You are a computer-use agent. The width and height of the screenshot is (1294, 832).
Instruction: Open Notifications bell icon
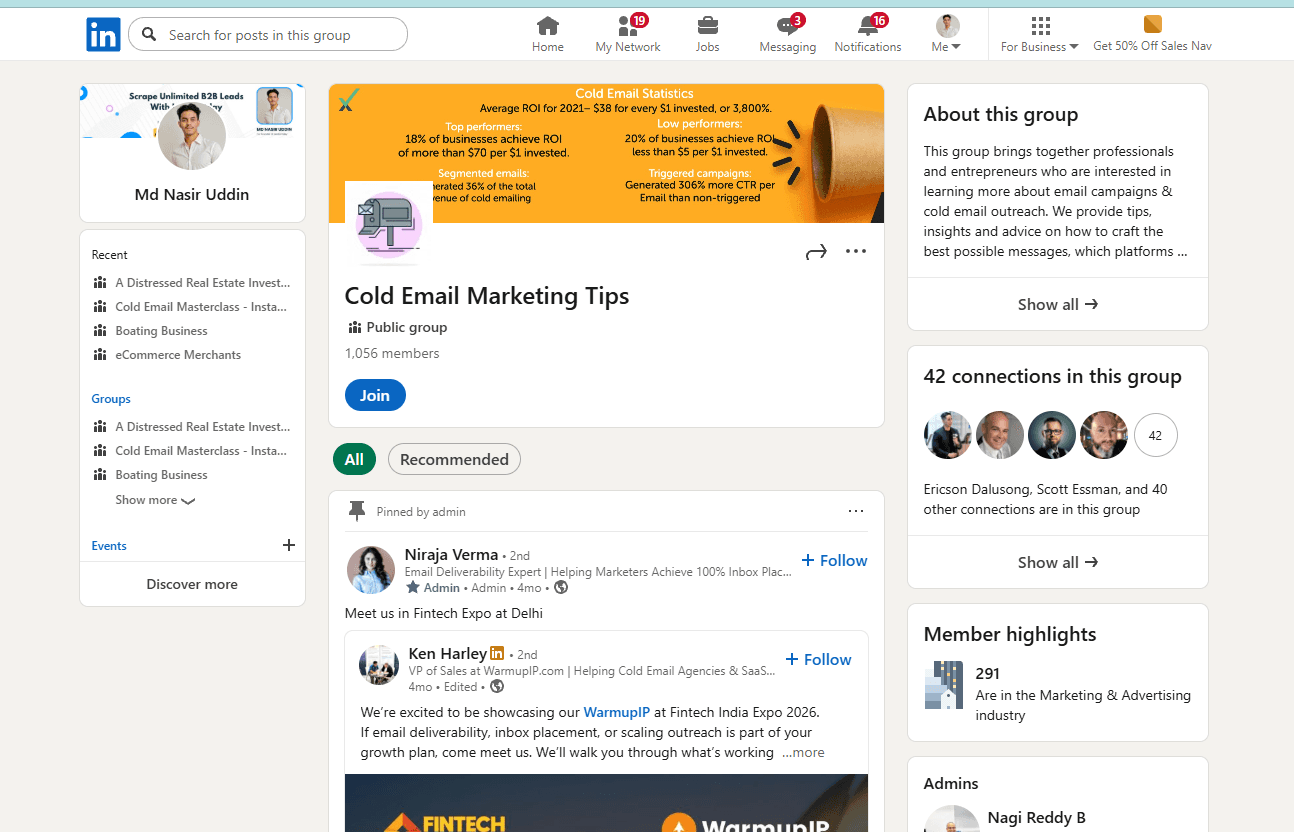[x=868, y=34]
